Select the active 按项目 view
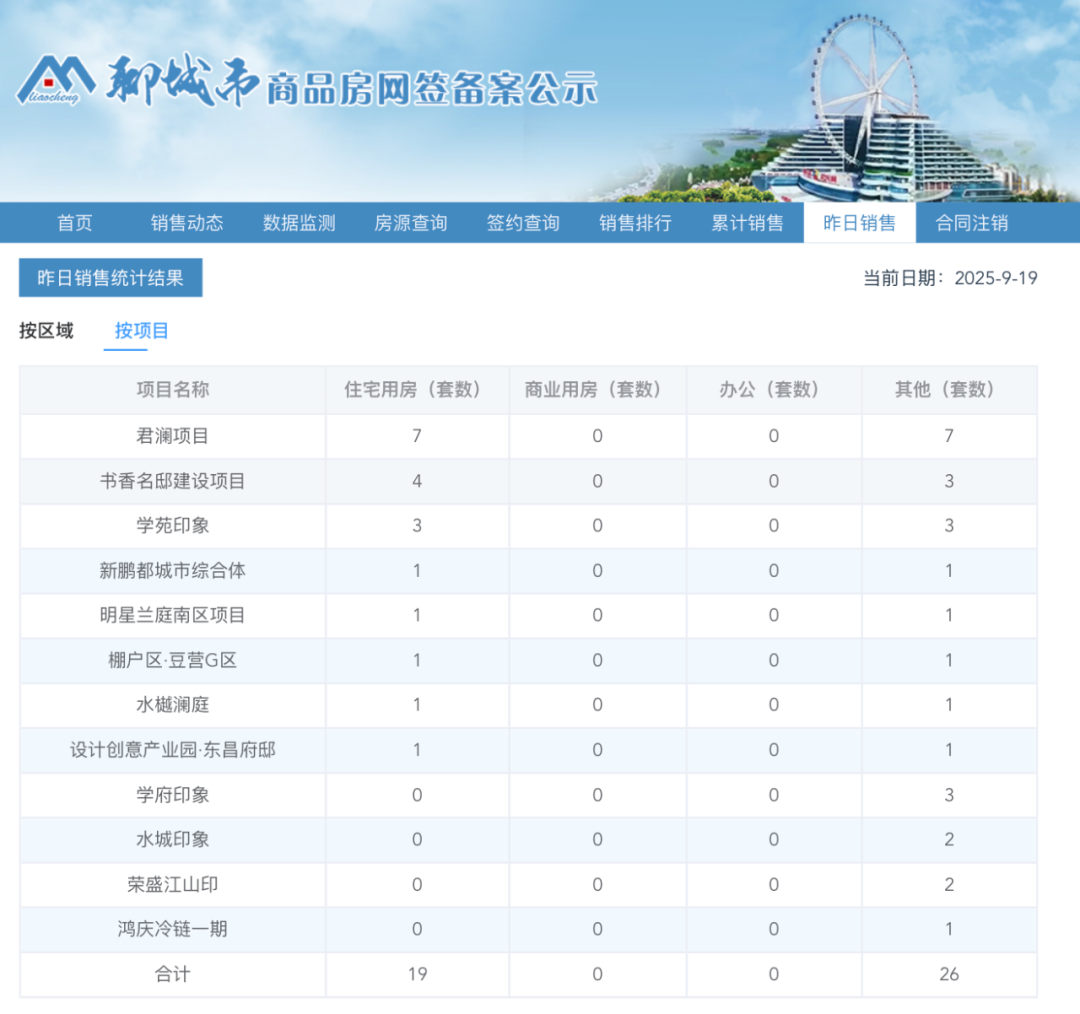 click(x=140, y=331)
